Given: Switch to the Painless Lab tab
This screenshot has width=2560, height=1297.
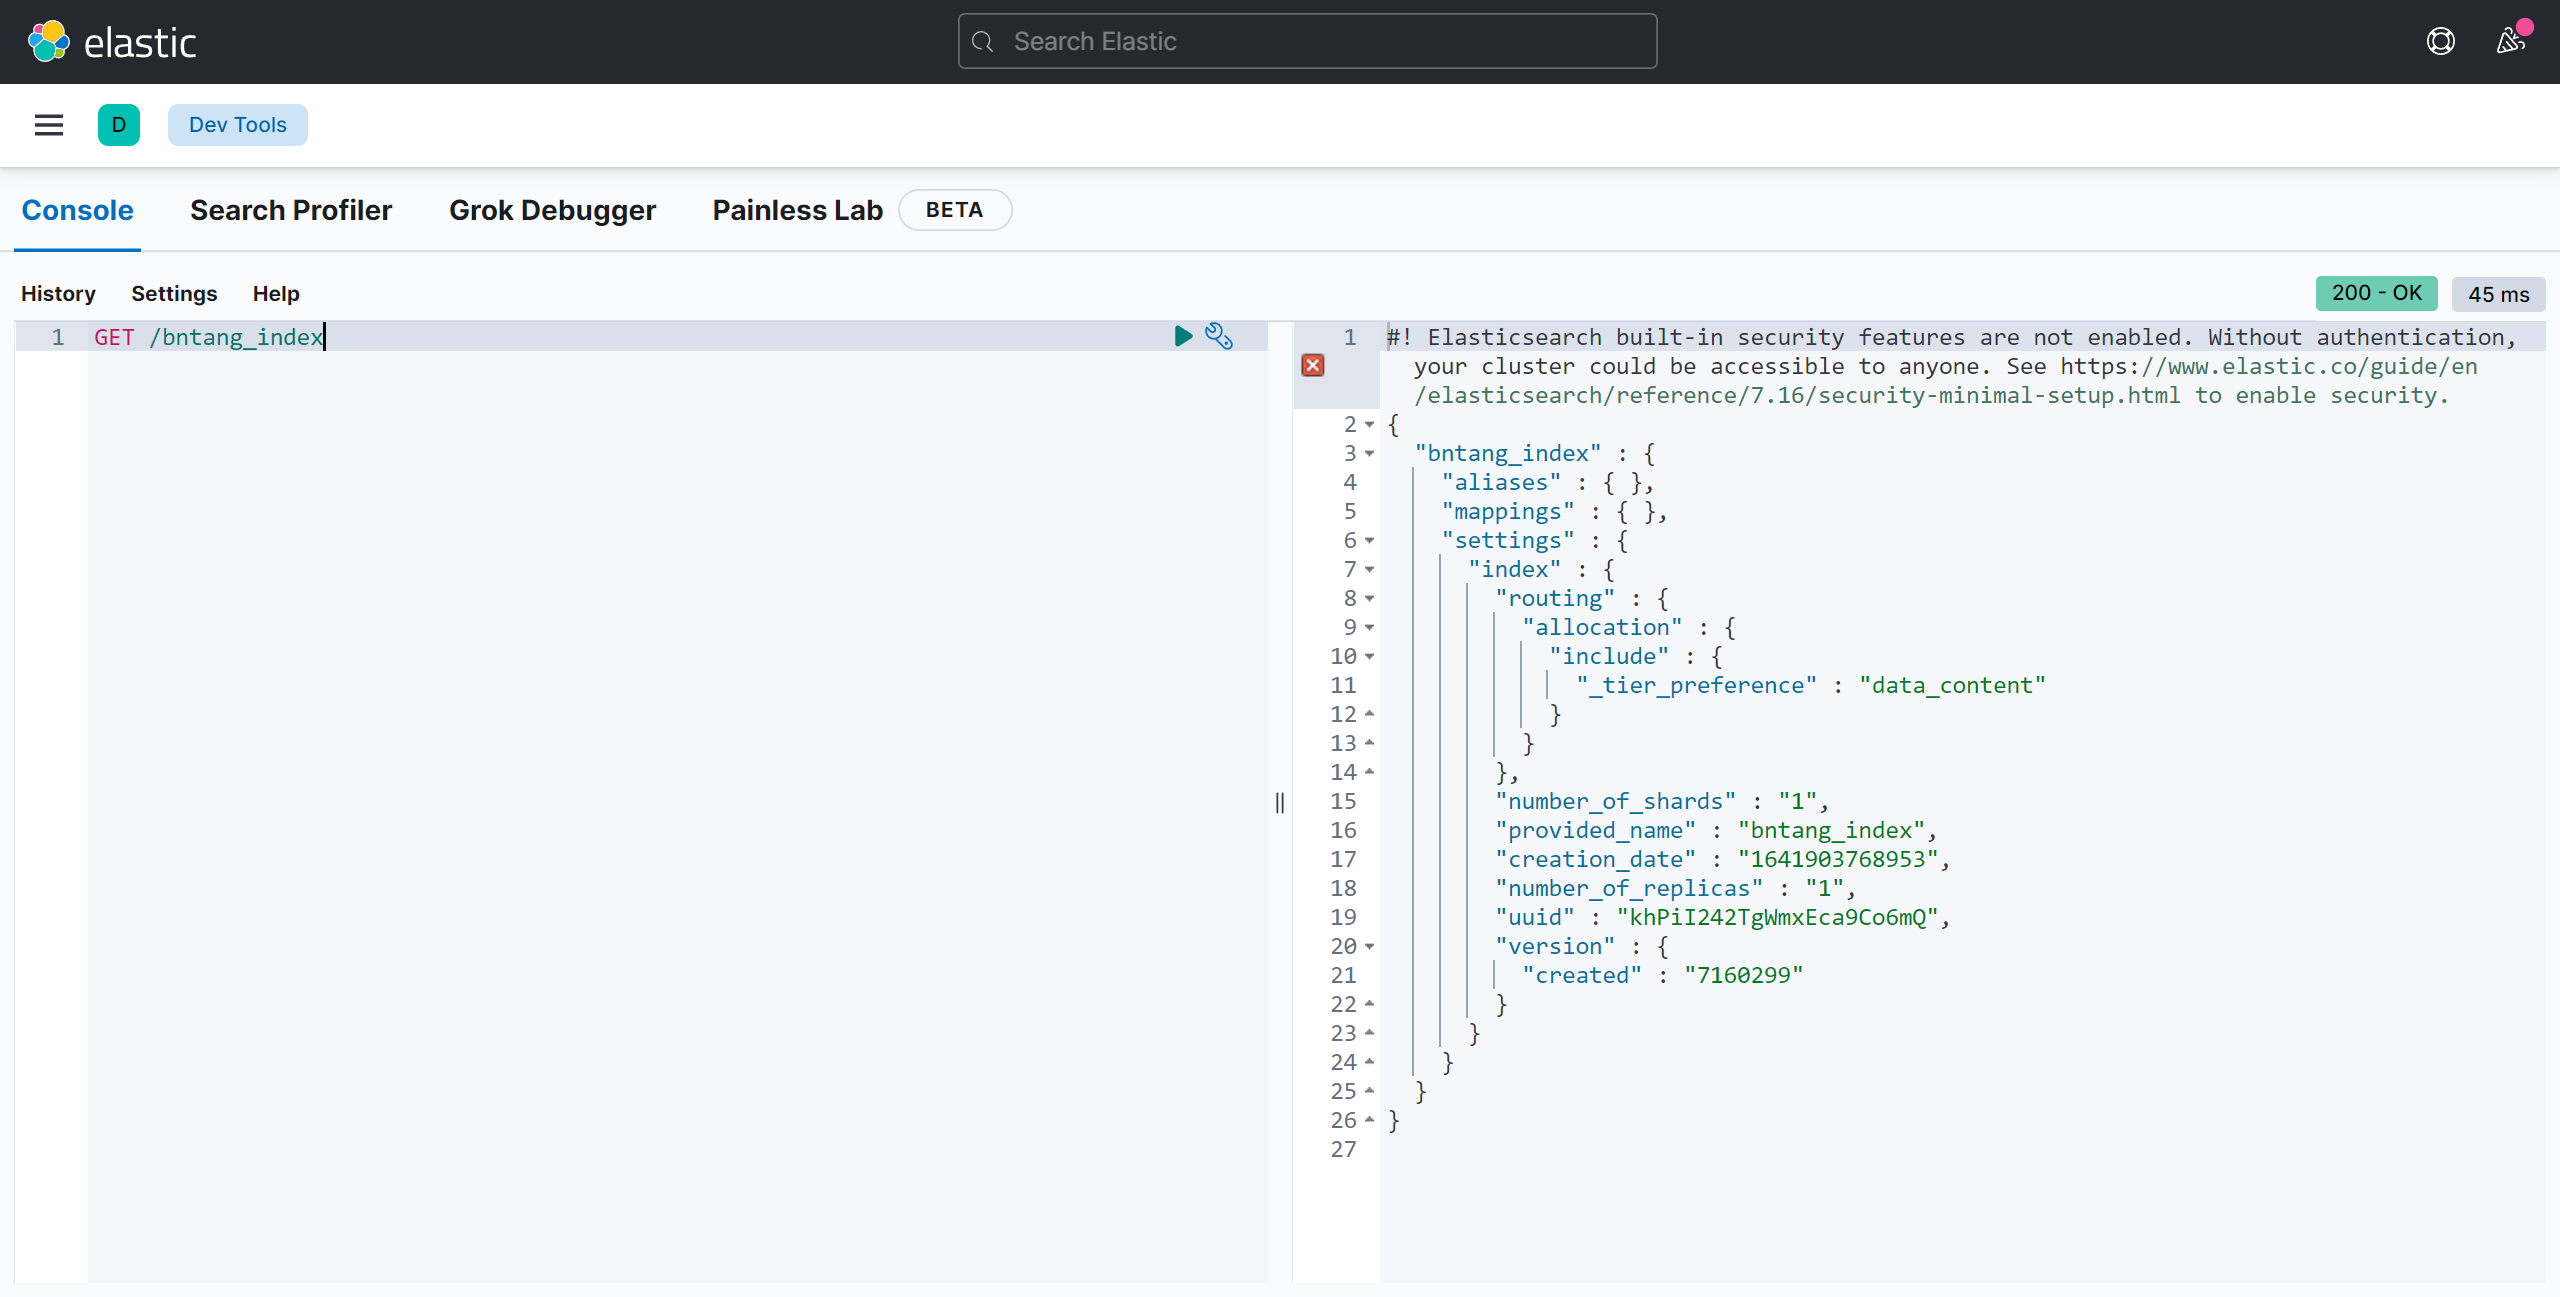Looking at the screenshot, I should [x=797, y=210].
